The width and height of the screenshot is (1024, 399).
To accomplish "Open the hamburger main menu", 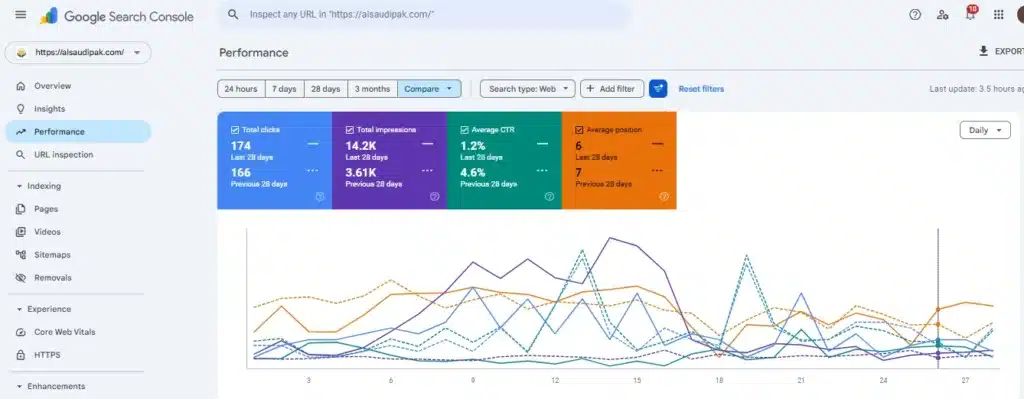I will pyautogui.click(x=21, y=14).
